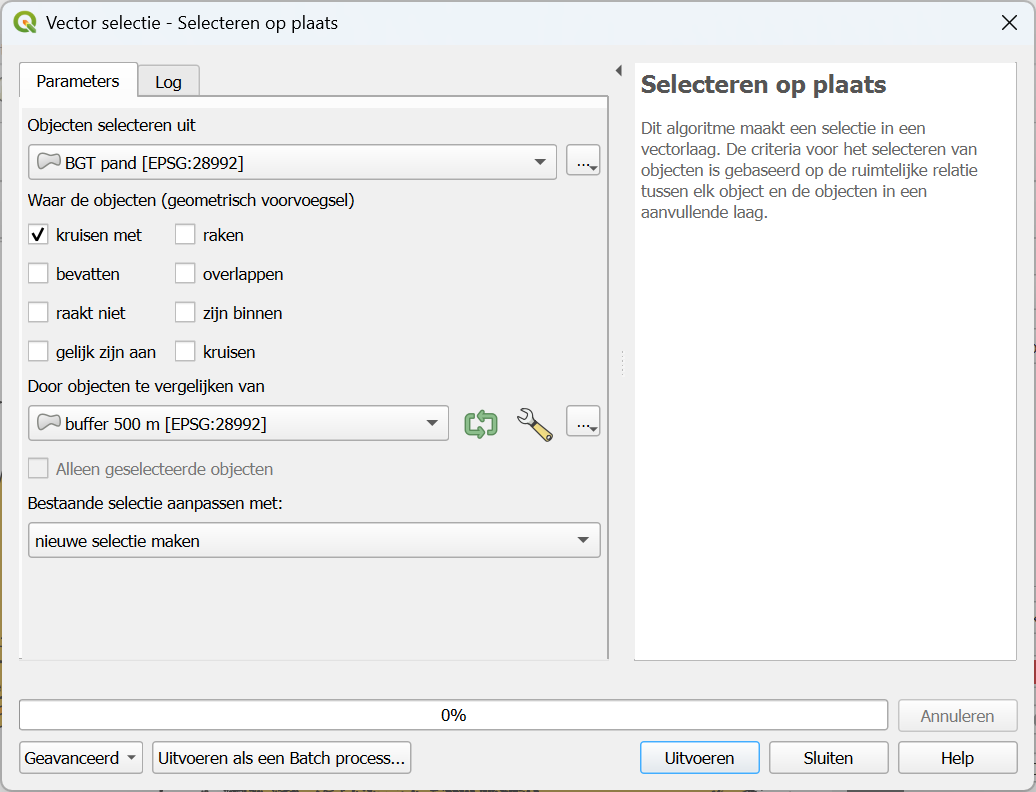
Task: Enable the 'raken' checkbox
Action: tap(185, 235)
